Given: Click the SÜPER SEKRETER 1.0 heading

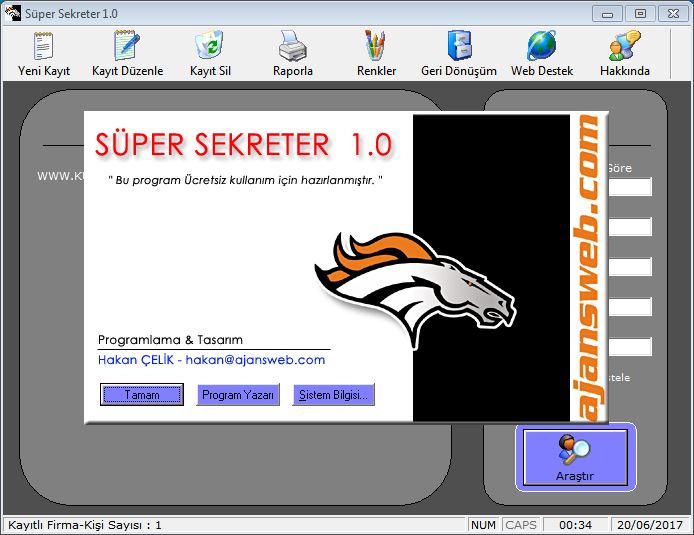Looking at the screenshot, I should point(243,145).
